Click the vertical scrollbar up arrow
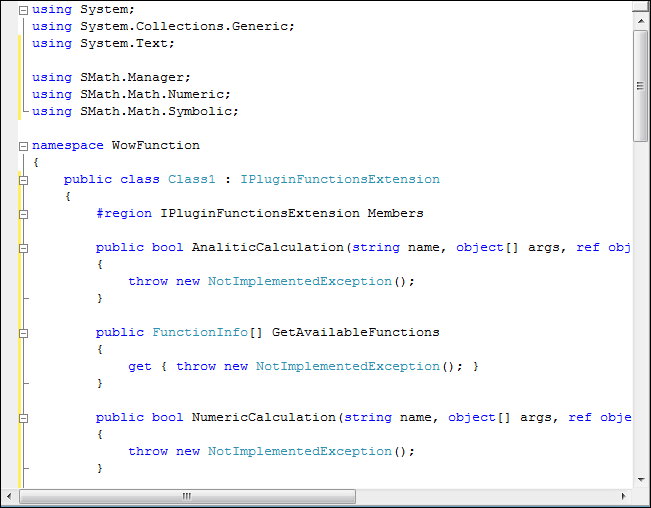This screenshot has height=508, width=651. point(641,10)
